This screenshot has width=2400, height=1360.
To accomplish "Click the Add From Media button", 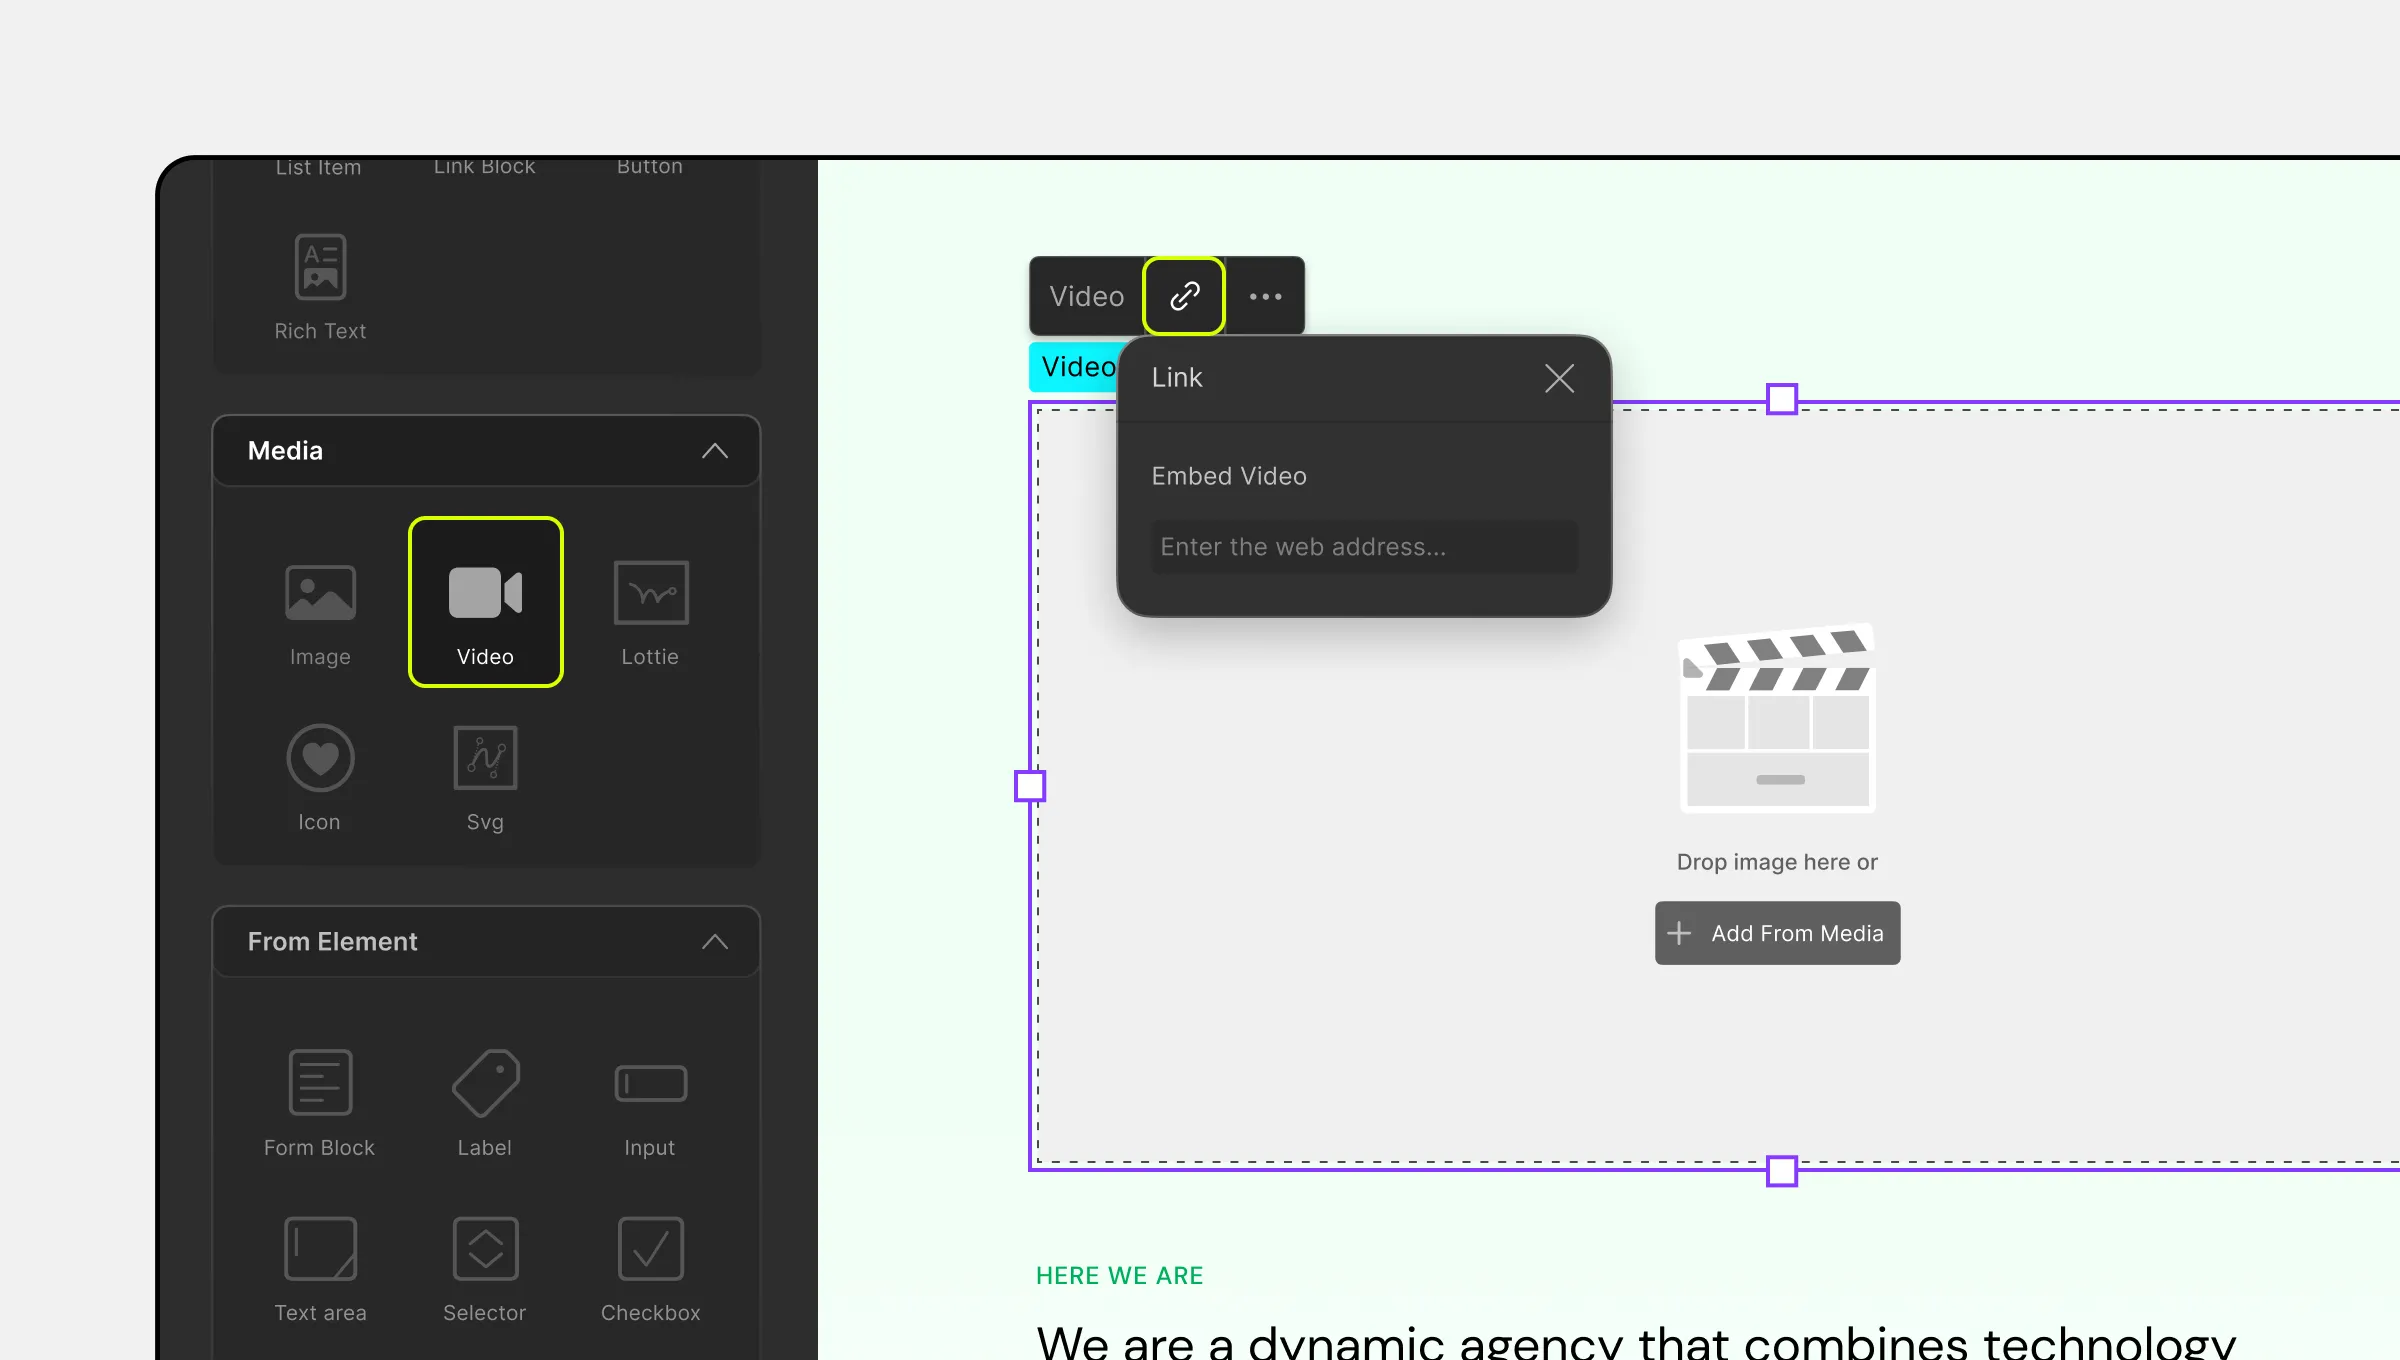I will coord(1777,931).
